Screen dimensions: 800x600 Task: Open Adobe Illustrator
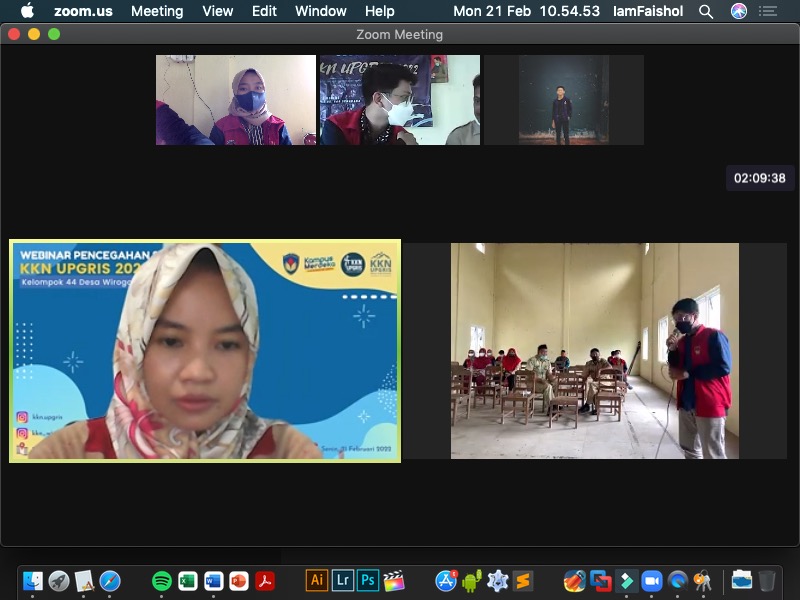coord(316,578)
